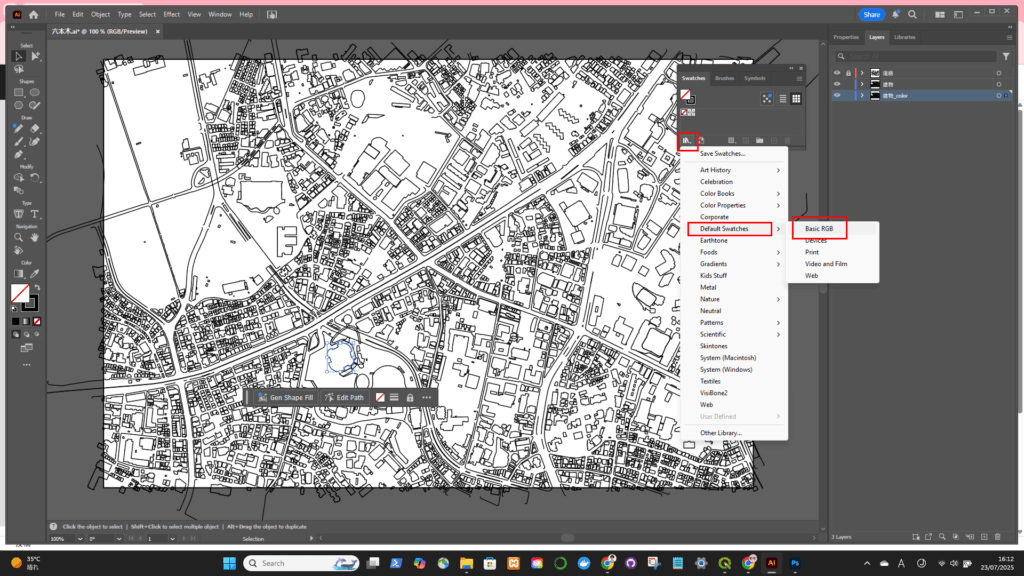Open the Swatch Libraries menu icon

(687, 141)
